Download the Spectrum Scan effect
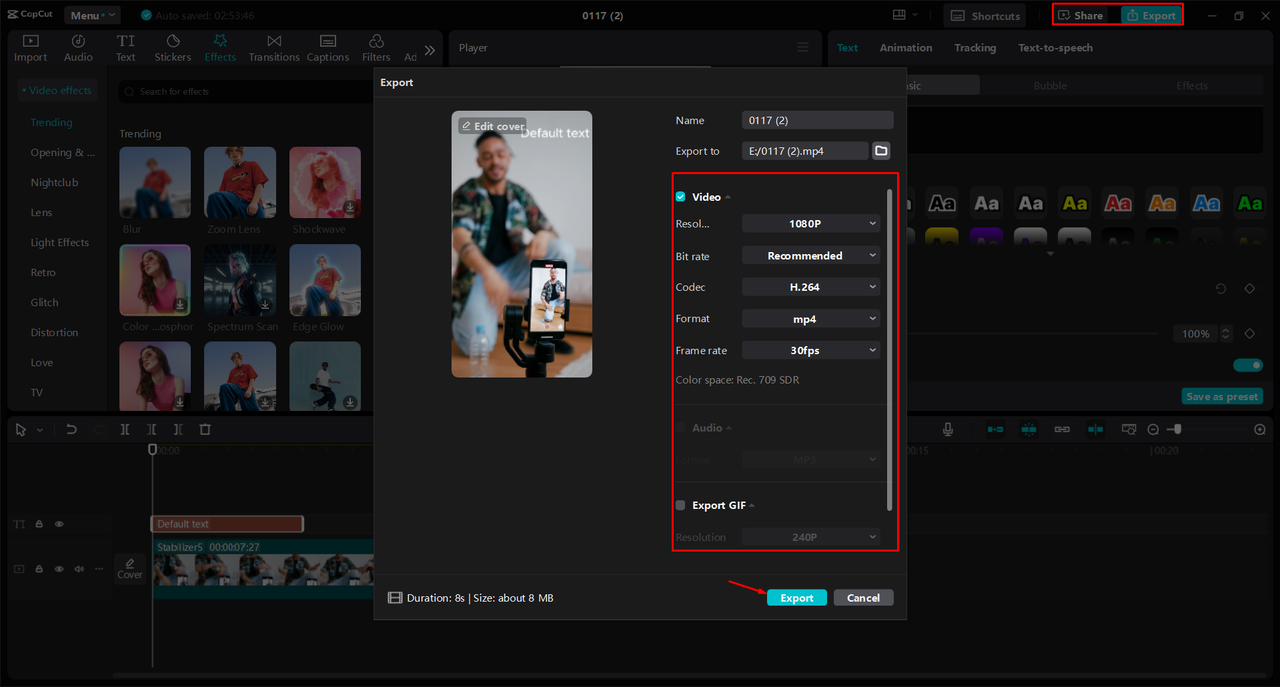Screen dimensions: 1280x687 click(x=265, y=304)
